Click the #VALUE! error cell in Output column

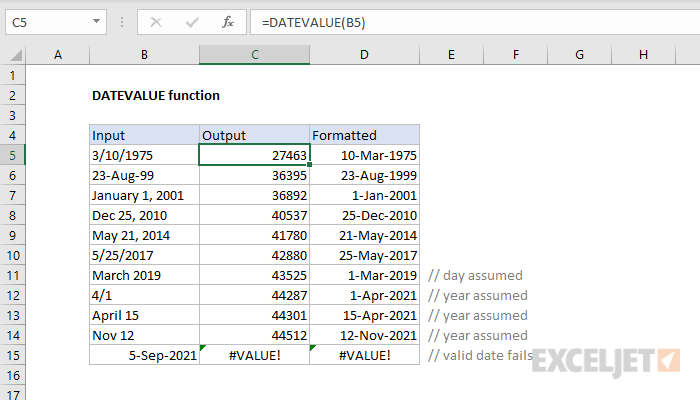[254, 355]
